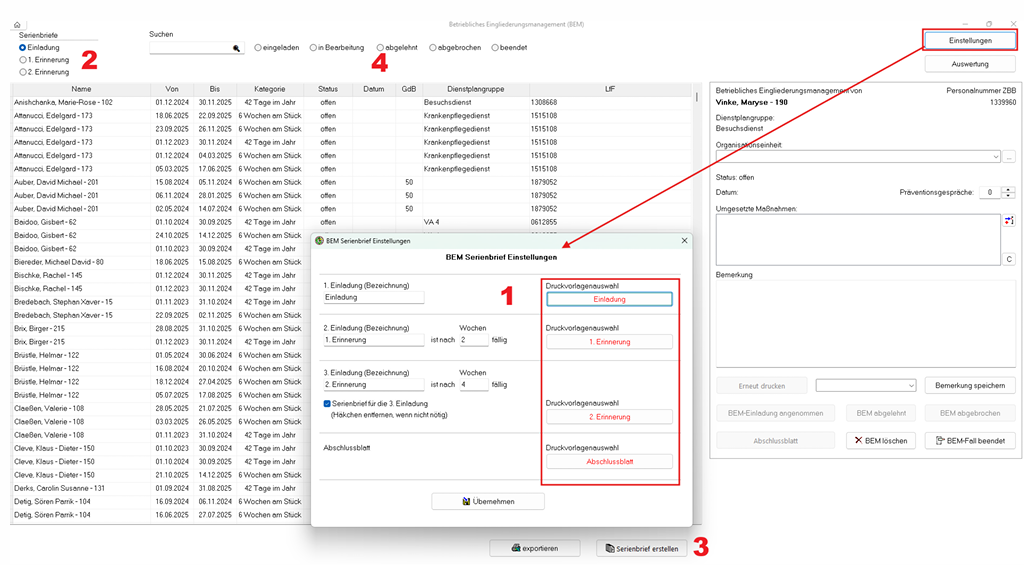Click the 2. Einladung Bezeichnung field
The image size is (1024, 565).
coord(374,340)
